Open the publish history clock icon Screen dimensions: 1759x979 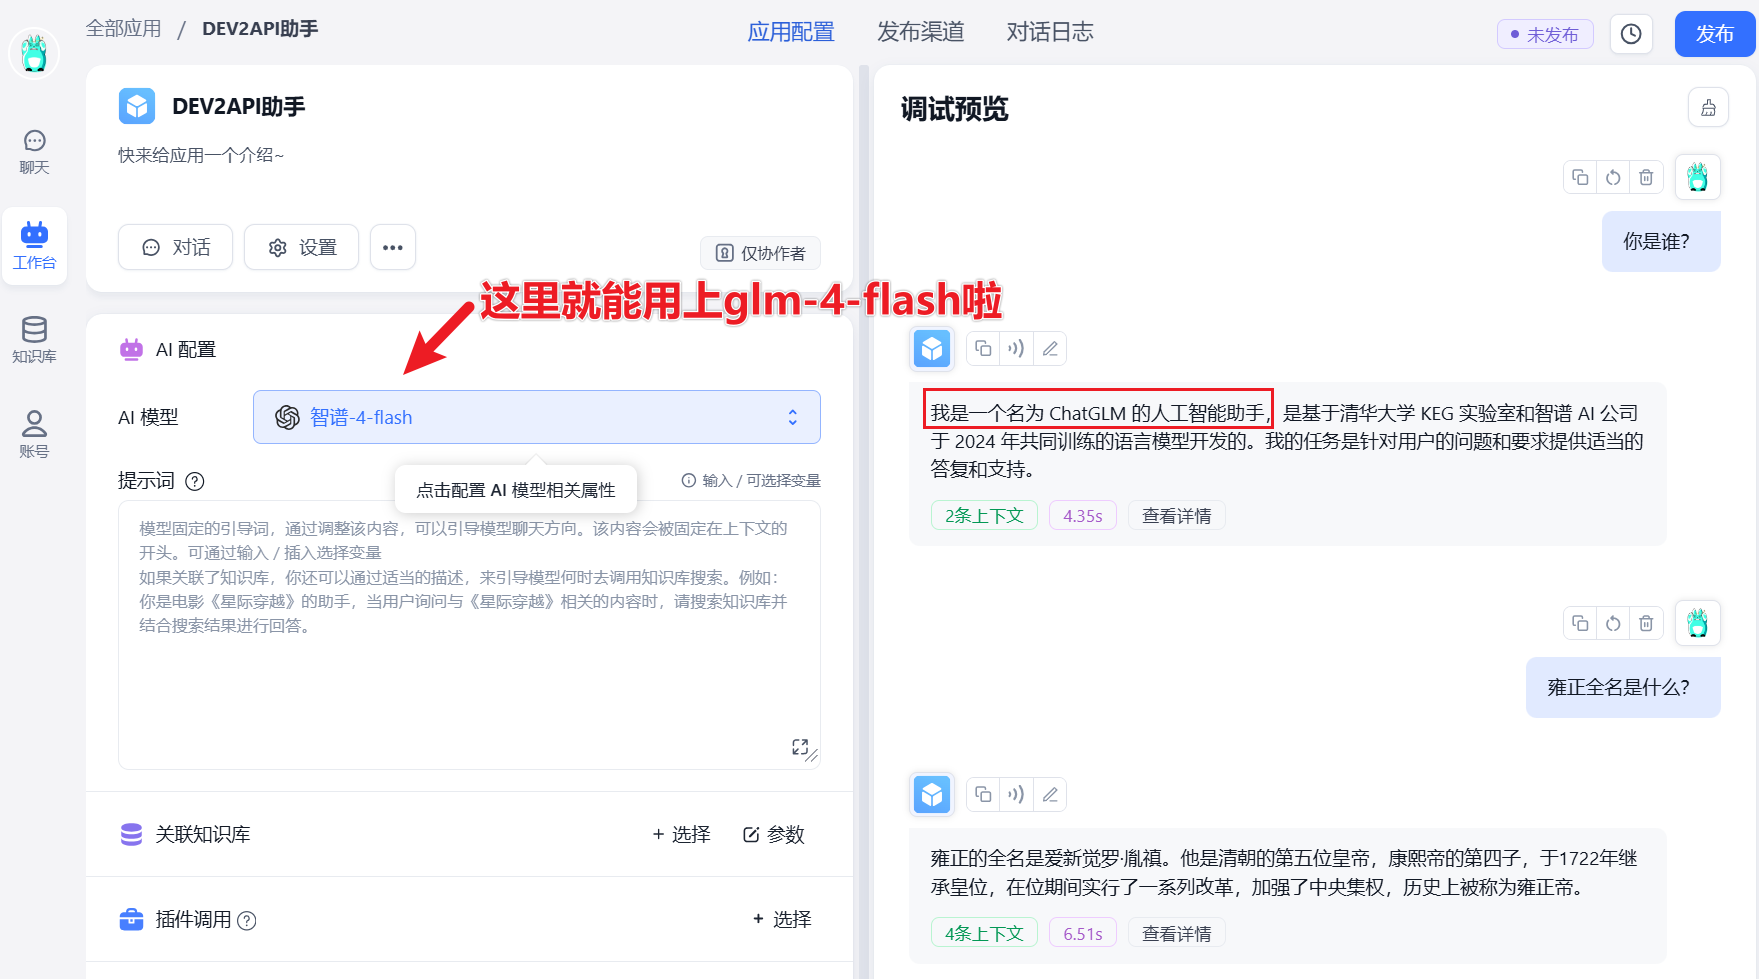[1631, 34]
